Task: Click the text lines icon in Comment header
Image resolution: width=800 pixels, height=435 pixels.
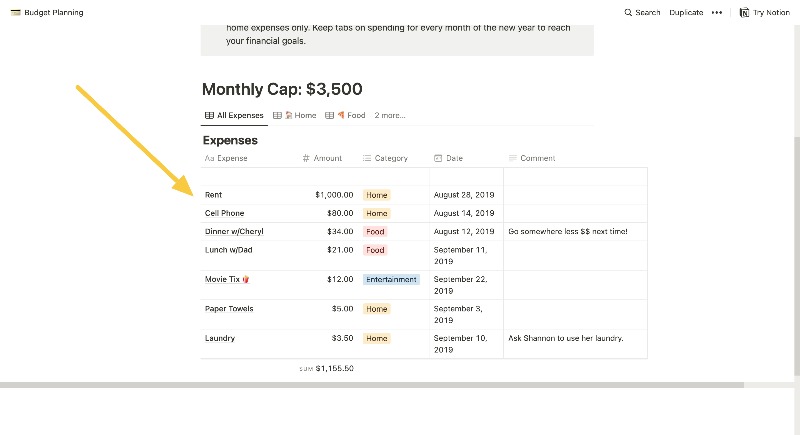Action: click(x=513, y=158)
